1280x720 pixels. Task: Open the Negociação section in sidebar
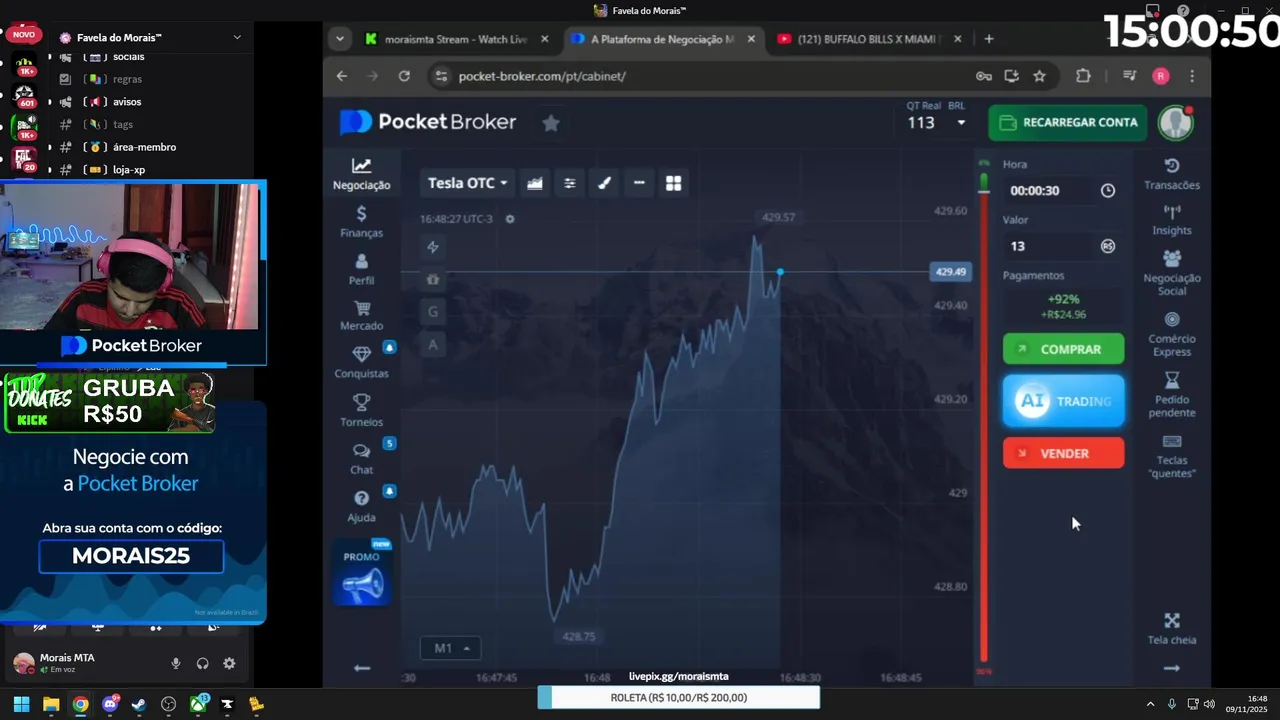click(361, 174)
